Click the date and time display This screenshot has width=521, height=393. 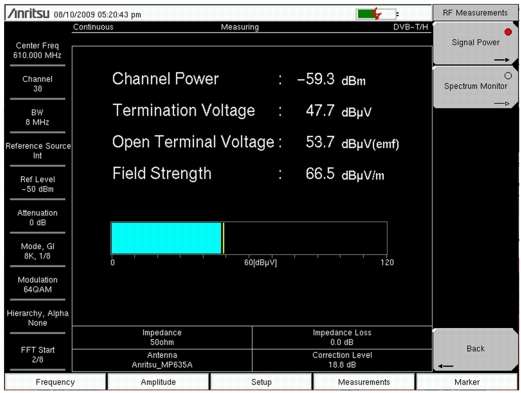coord(97,15)
